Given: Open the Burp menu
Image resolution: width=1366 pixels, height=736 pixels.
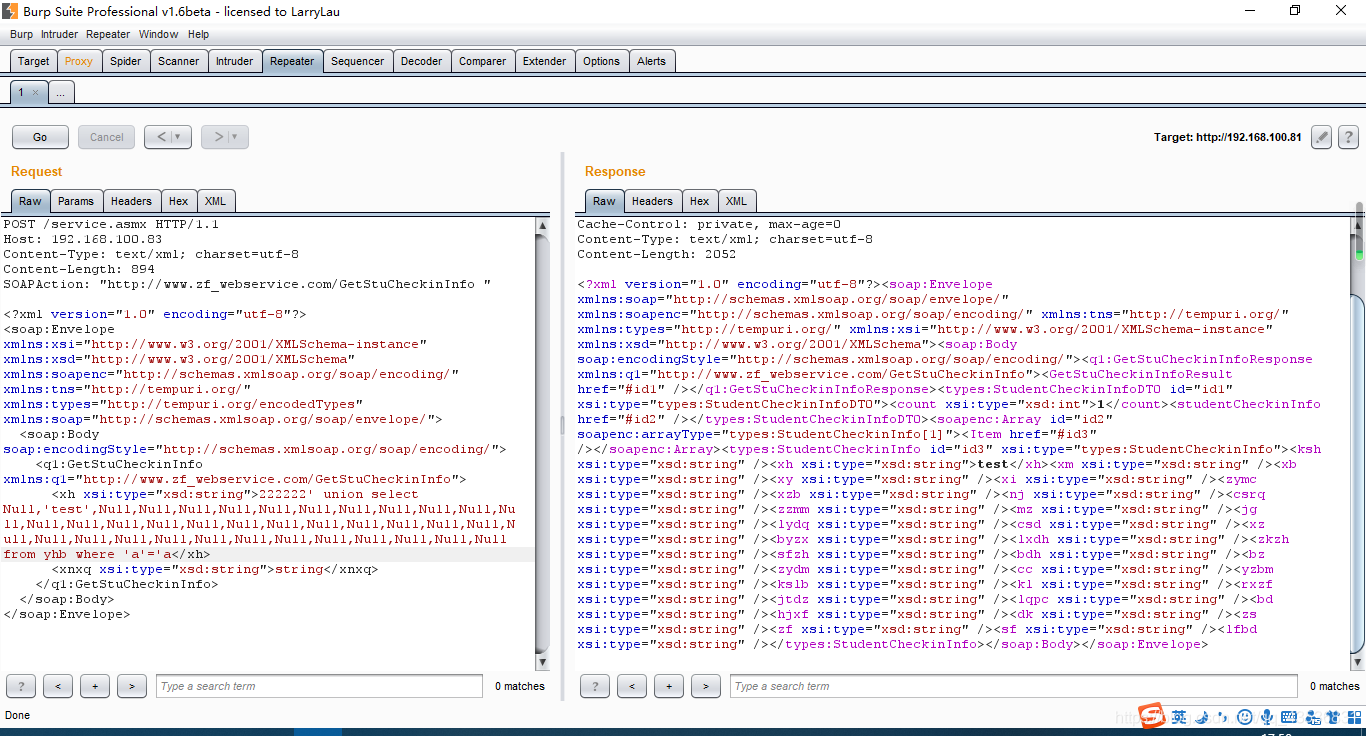Looking at the screenshot, I should pos(21,34).
